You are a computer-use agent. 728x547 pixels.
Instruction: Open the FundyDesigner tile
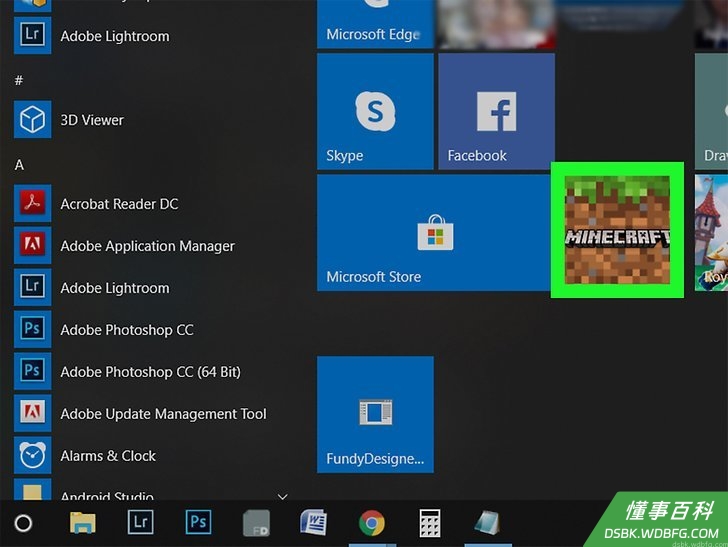375,414
